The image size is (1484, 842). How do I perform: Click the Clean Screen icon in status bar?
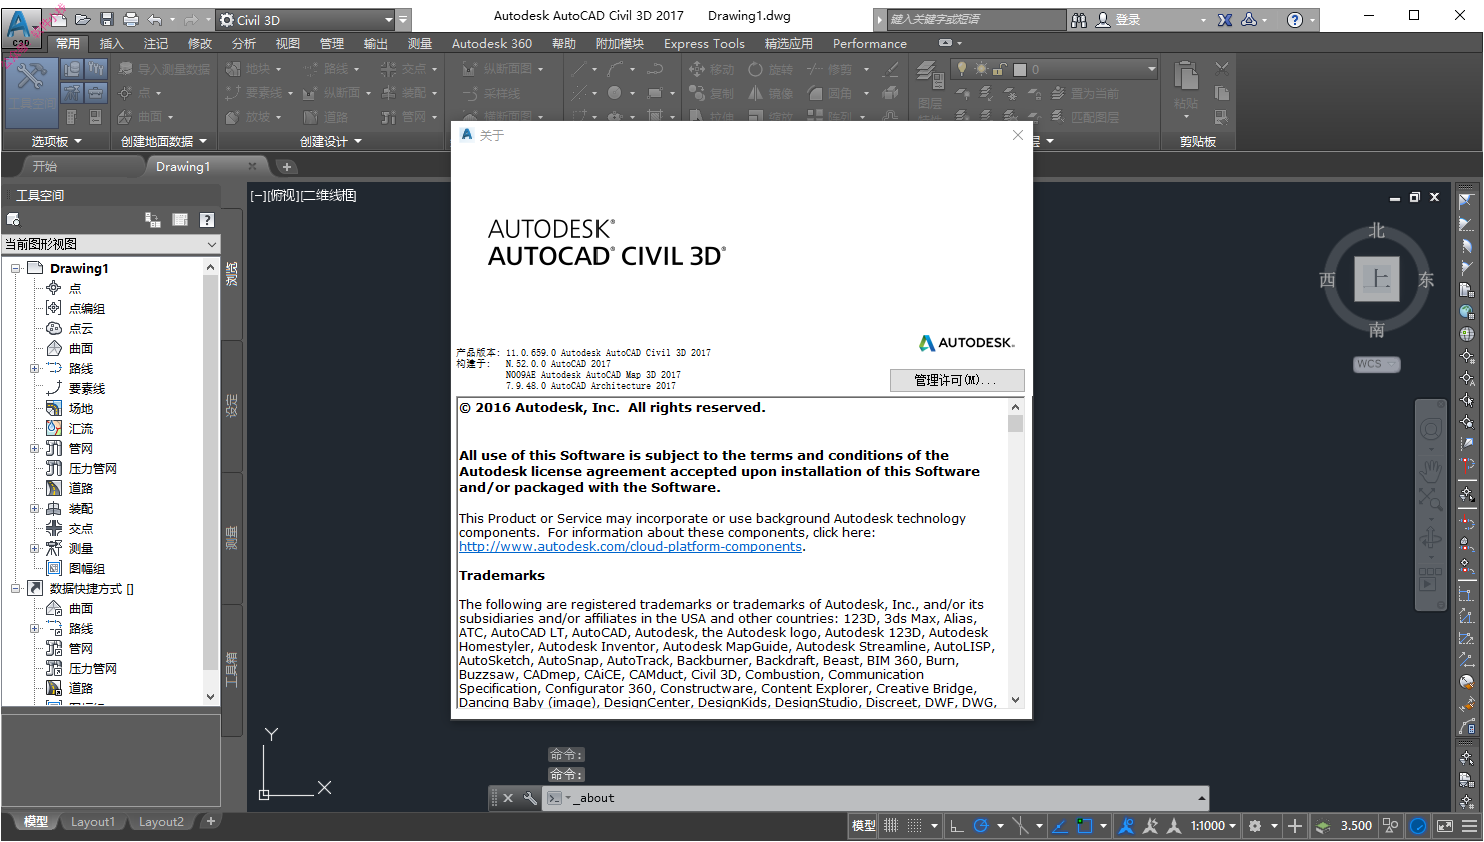tap(1444, 826)
